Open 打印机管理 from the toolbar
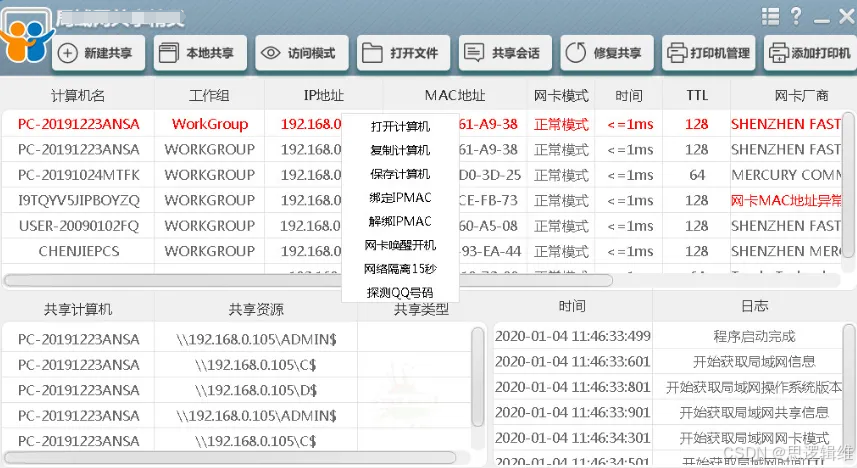Image resolution: width=857 pixels, height=468 pixels. pyautogui.click(x=708, y=53)
